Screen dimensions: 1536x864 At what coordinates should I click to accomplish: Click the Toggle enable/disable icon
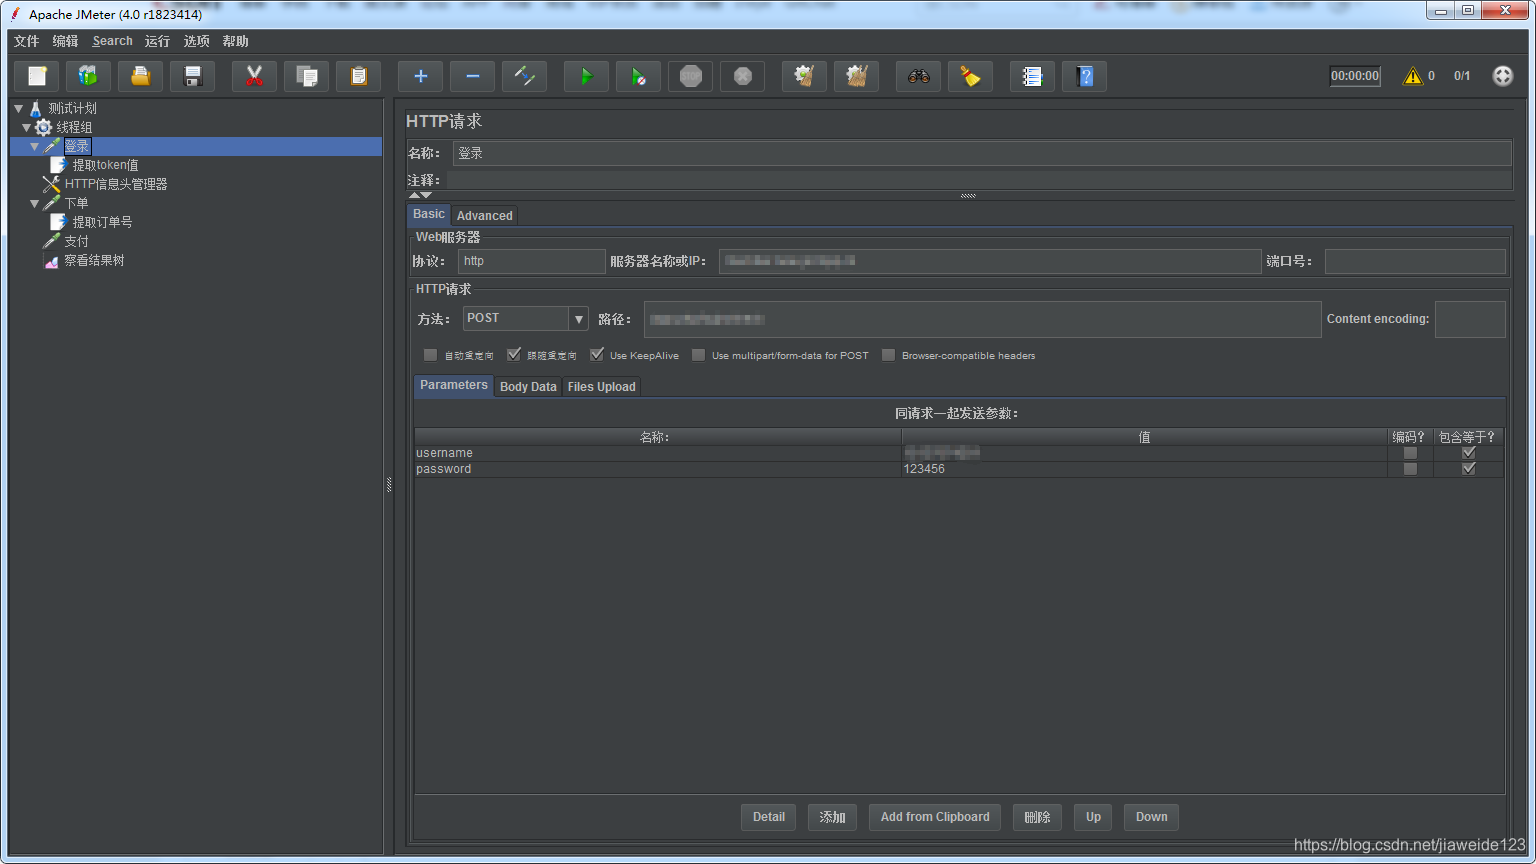click(525, 76)
